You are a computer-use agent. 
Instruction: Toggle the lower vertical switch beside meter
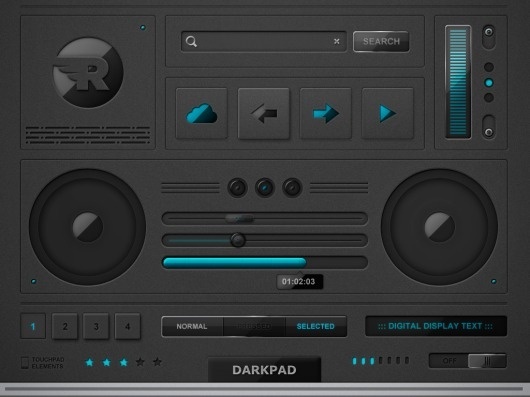(x=489, y=127)
